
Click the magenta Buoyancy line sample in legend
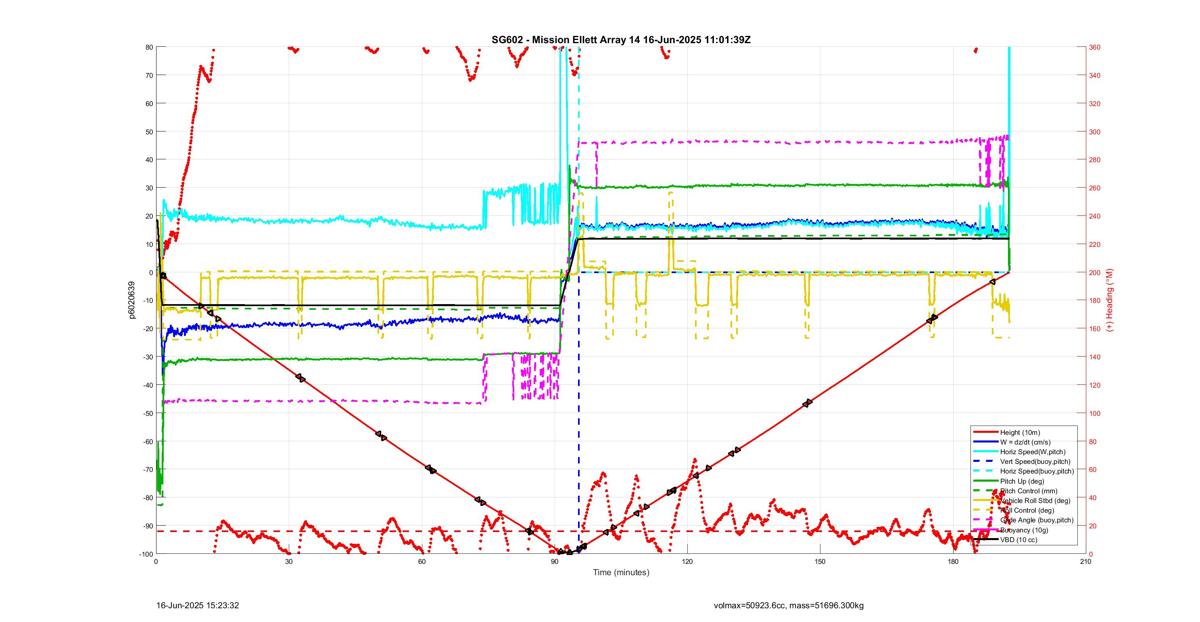(985, 530)
